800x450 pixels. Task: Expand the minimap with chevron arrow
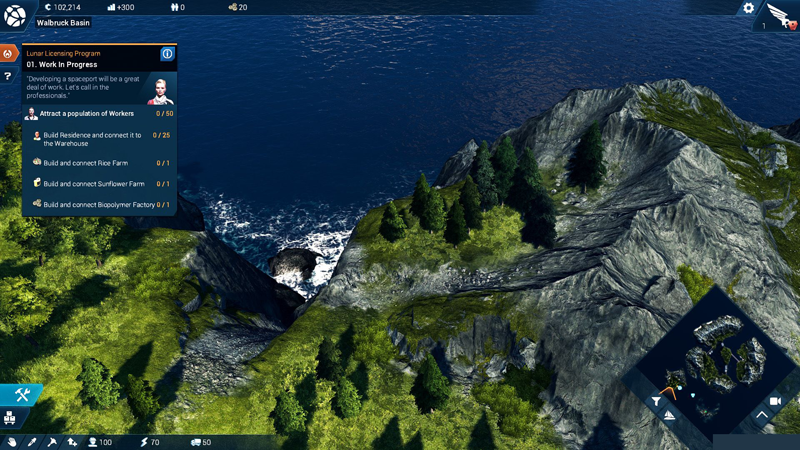tap(762, 415)
